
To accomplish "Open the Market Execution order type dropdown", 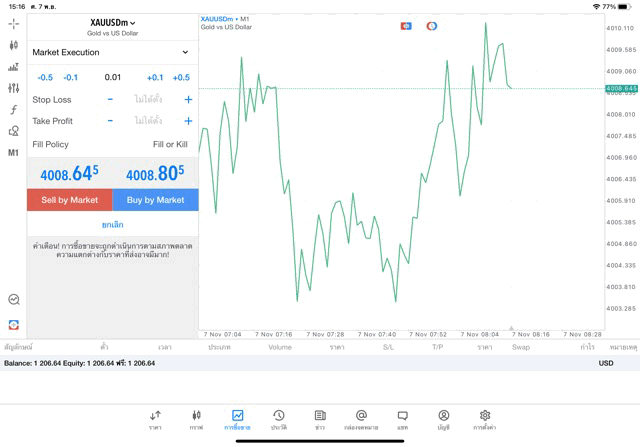I will (112, 52).
